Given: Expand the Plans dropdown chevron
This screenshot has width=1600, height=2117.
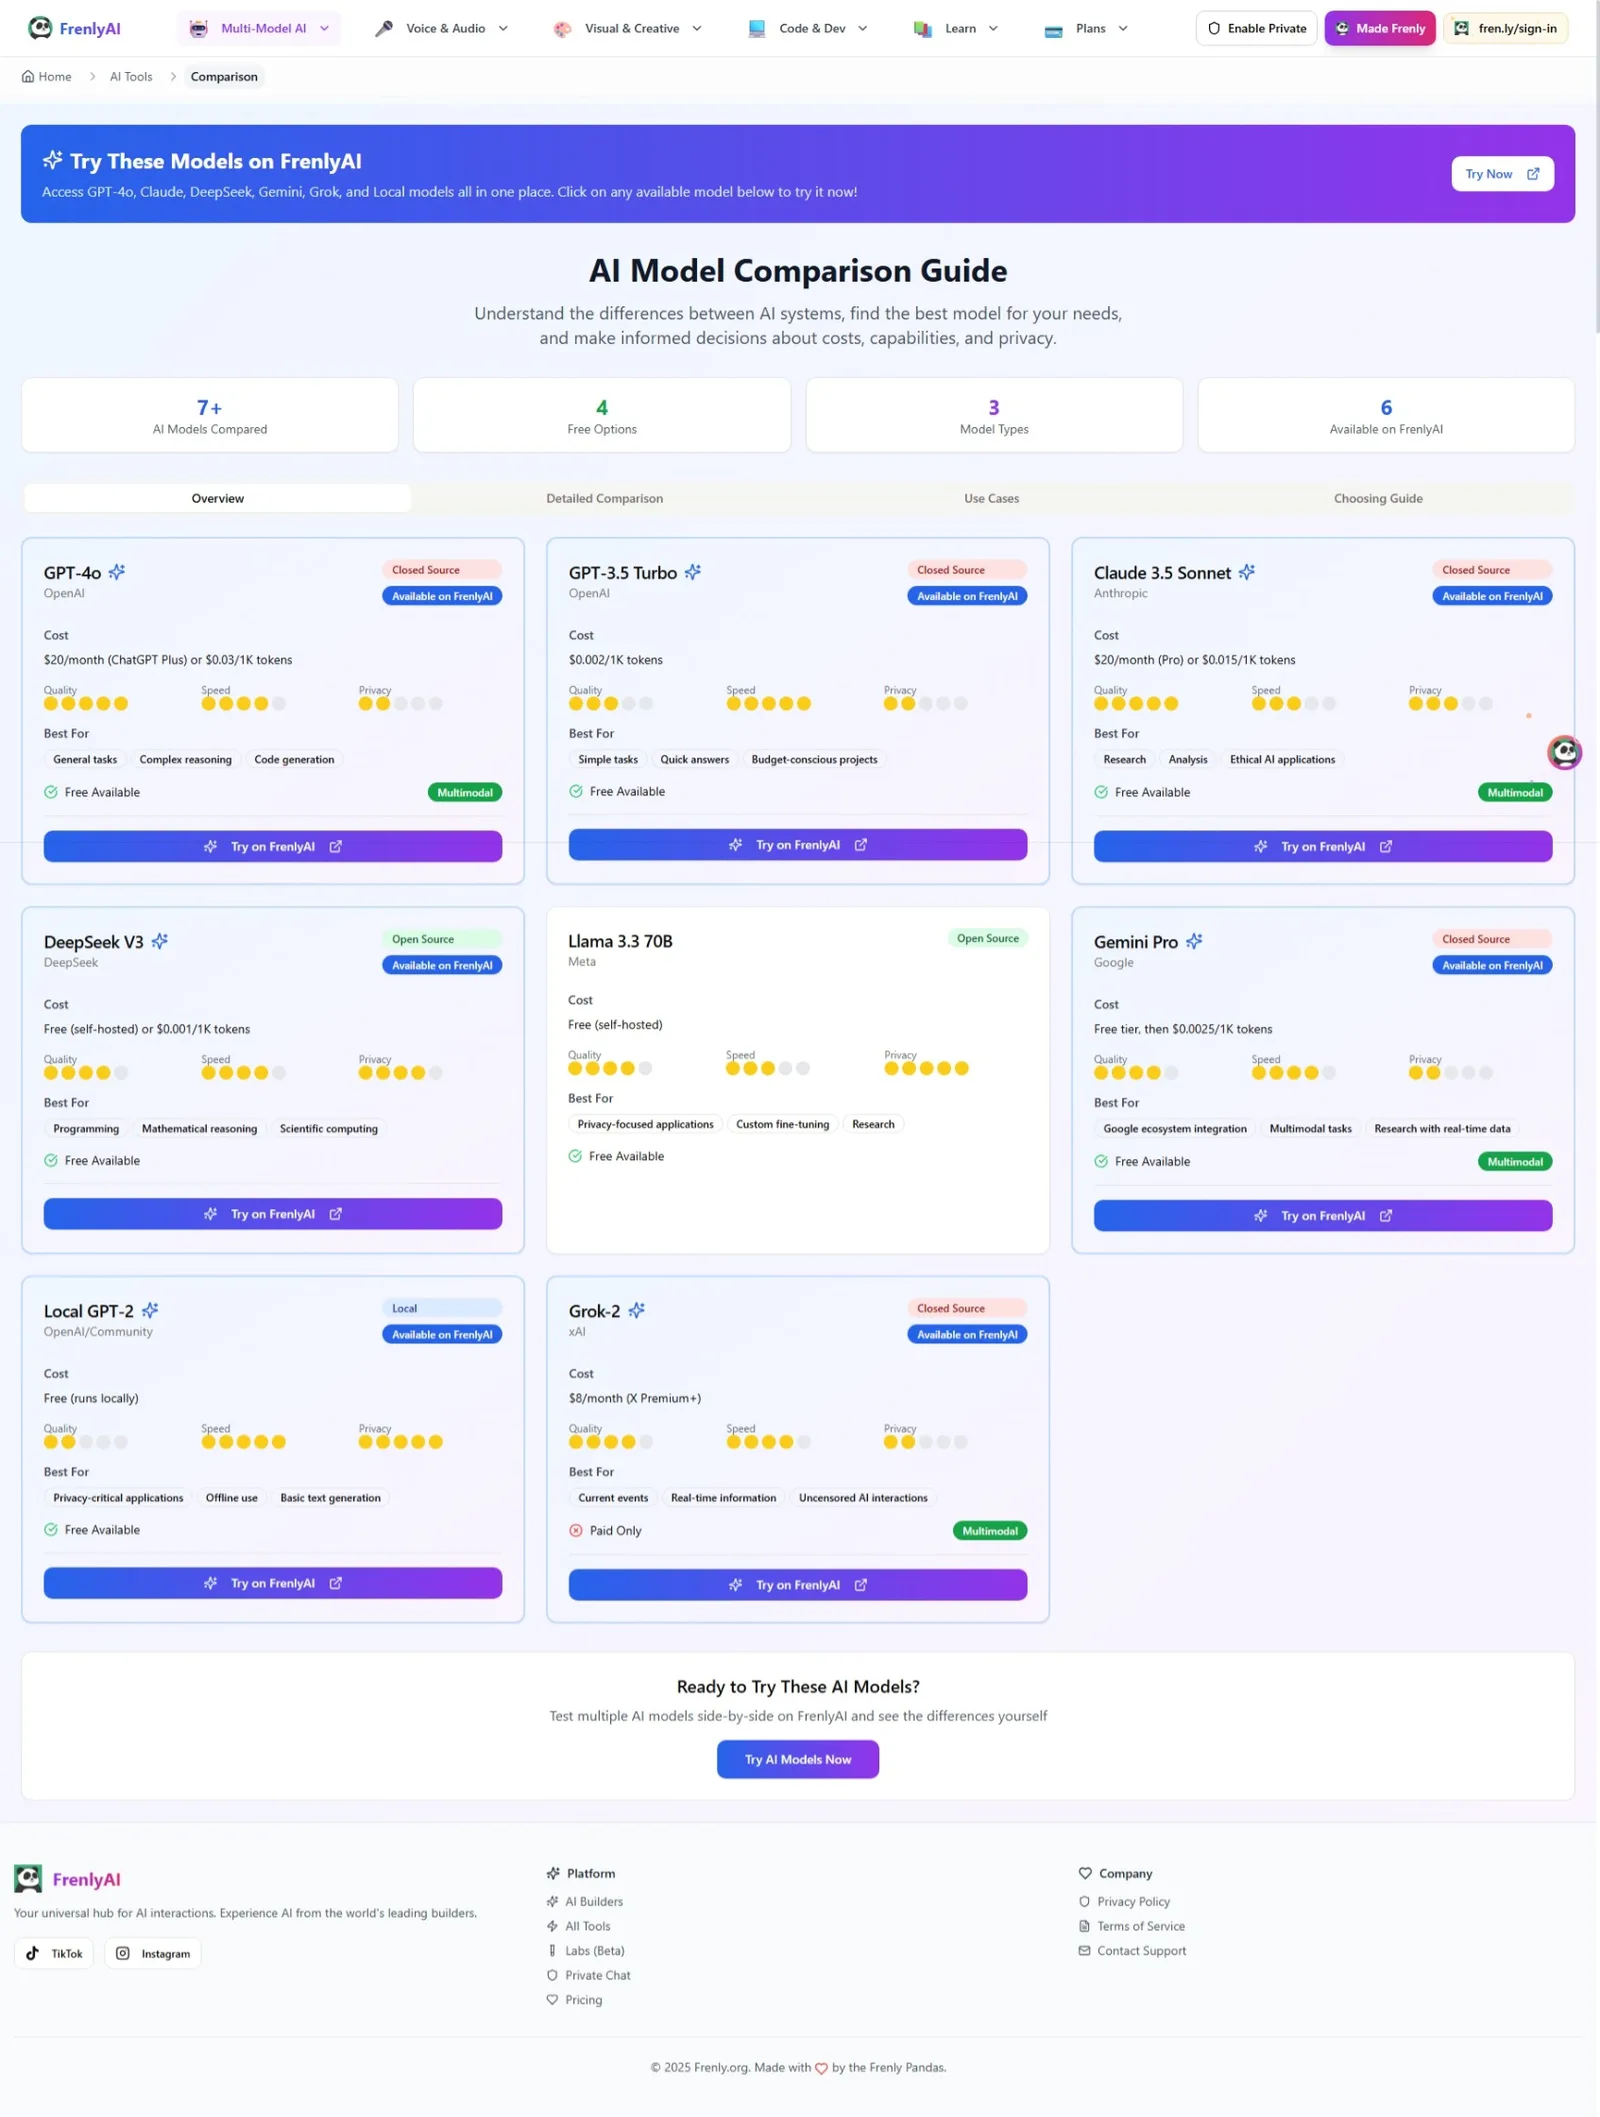Looking at the screenshot, I should pyautogui.click(x=1123, y=28).
